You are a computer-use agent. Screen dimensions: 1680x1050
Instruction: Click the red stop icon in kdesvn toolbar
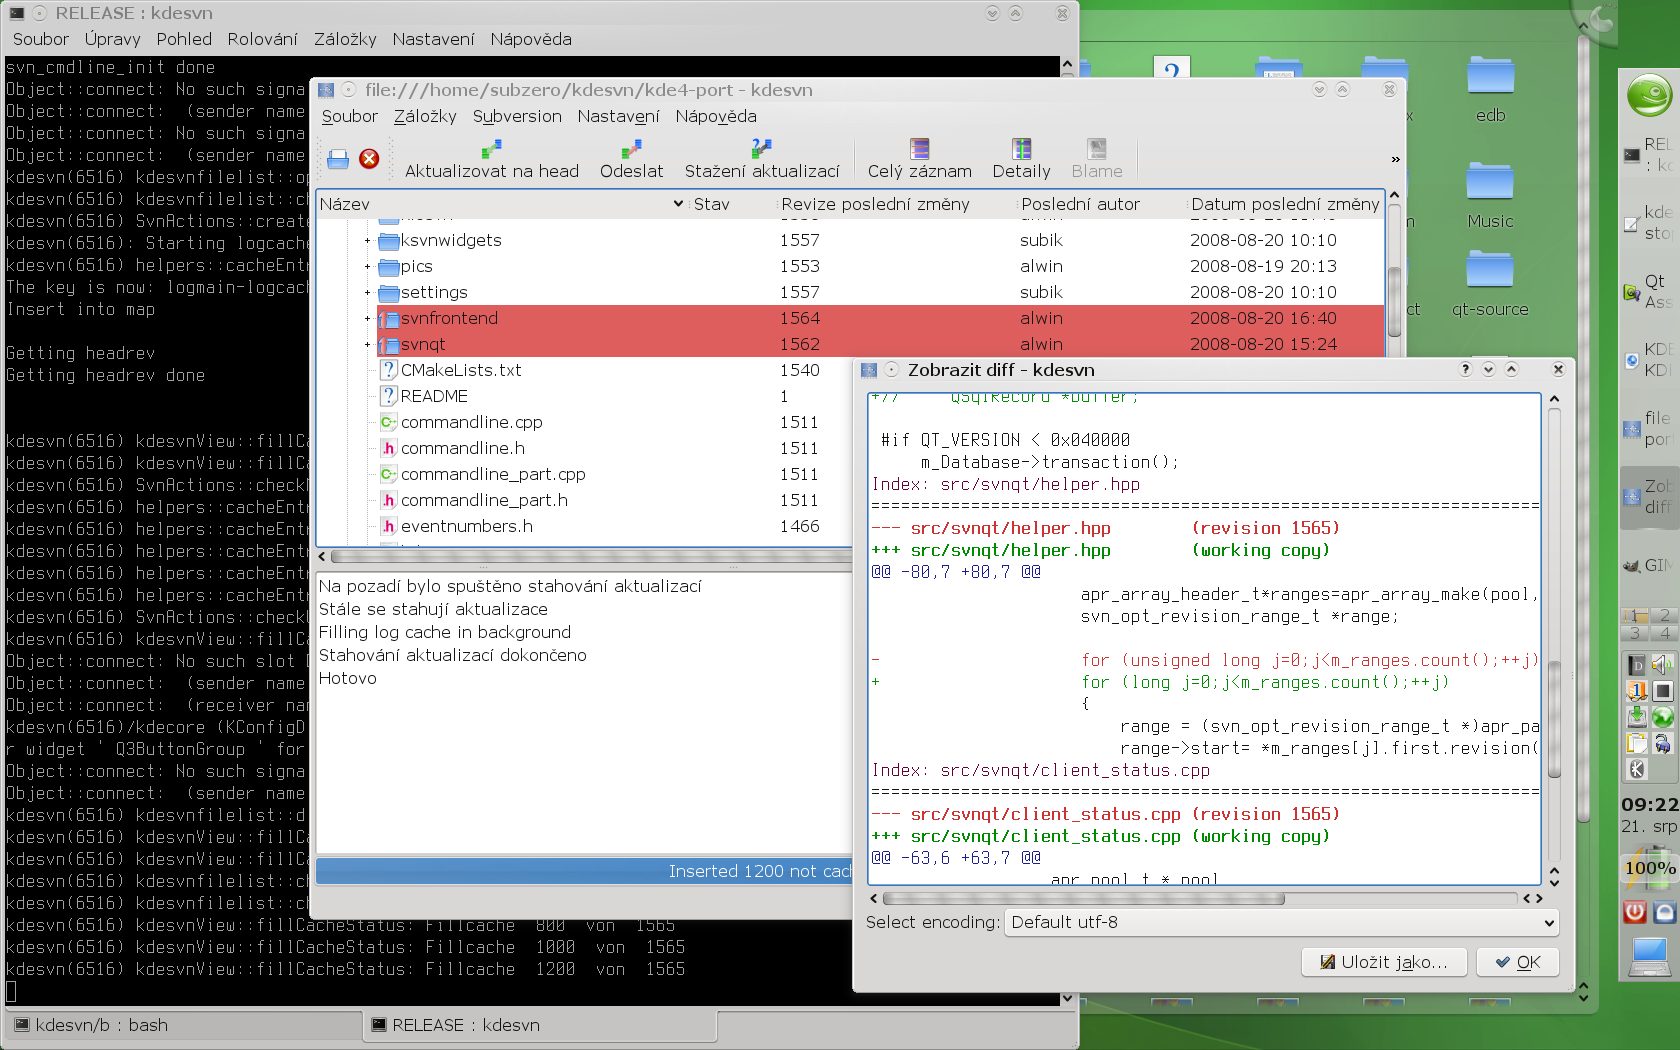tap(369, 159)
